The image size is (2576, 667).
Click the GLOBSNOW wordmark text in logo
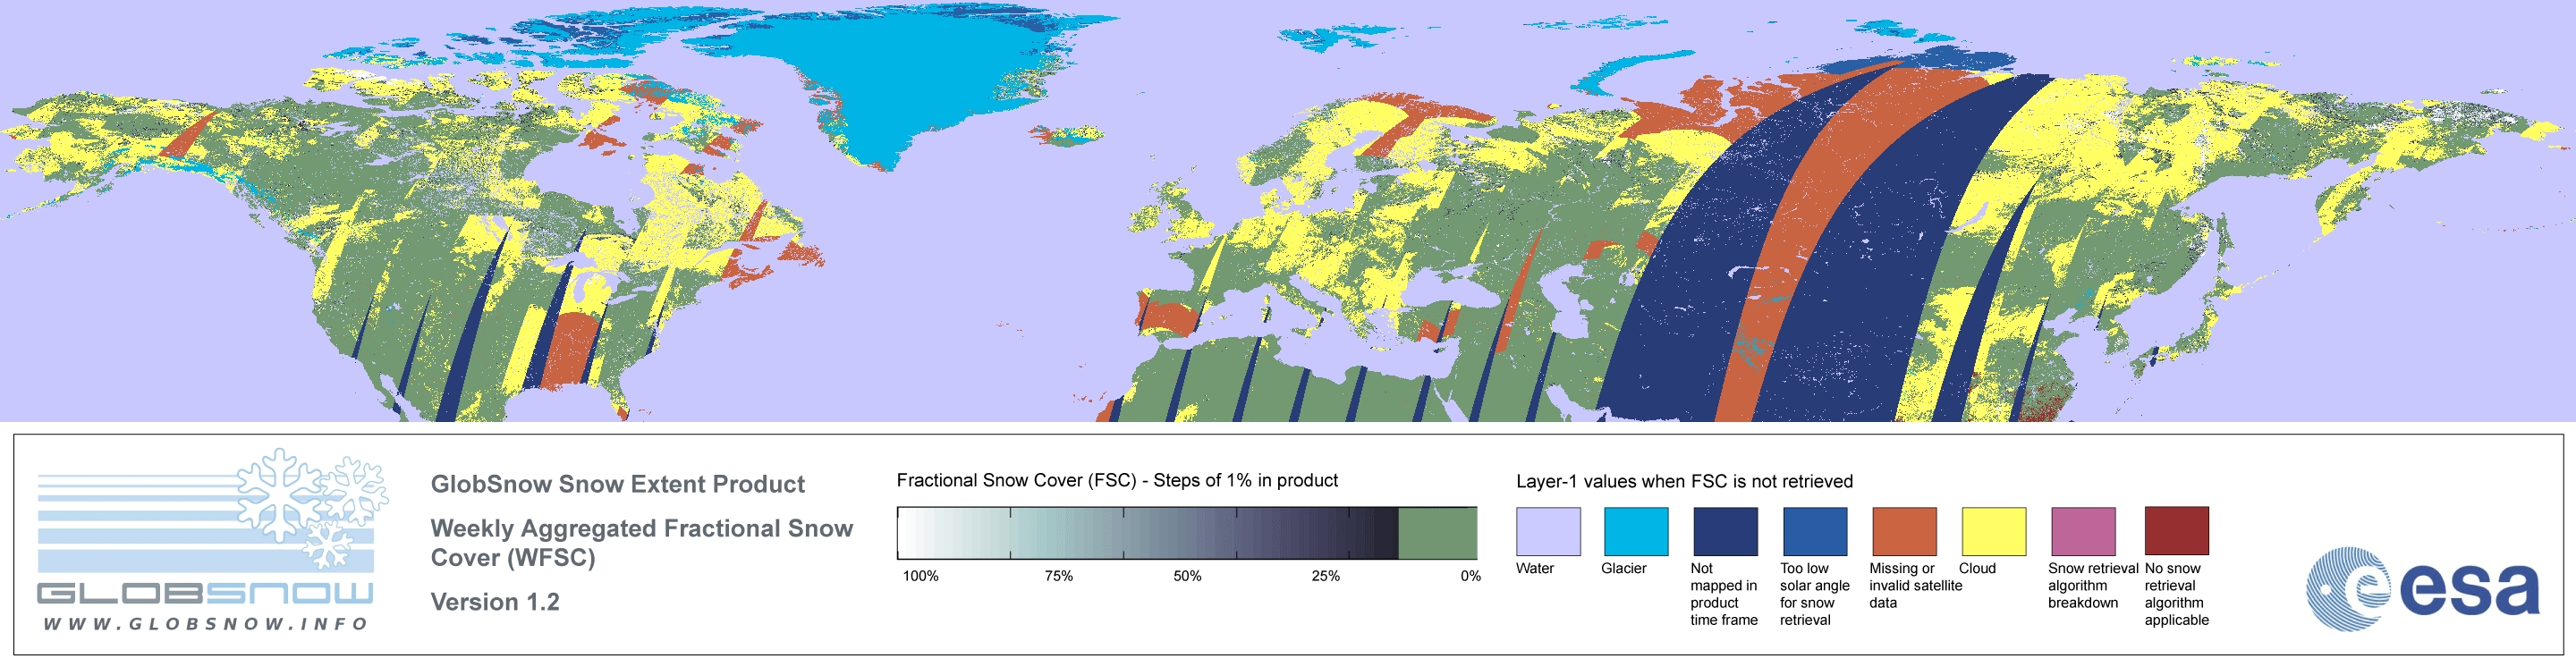click(205, 593)
